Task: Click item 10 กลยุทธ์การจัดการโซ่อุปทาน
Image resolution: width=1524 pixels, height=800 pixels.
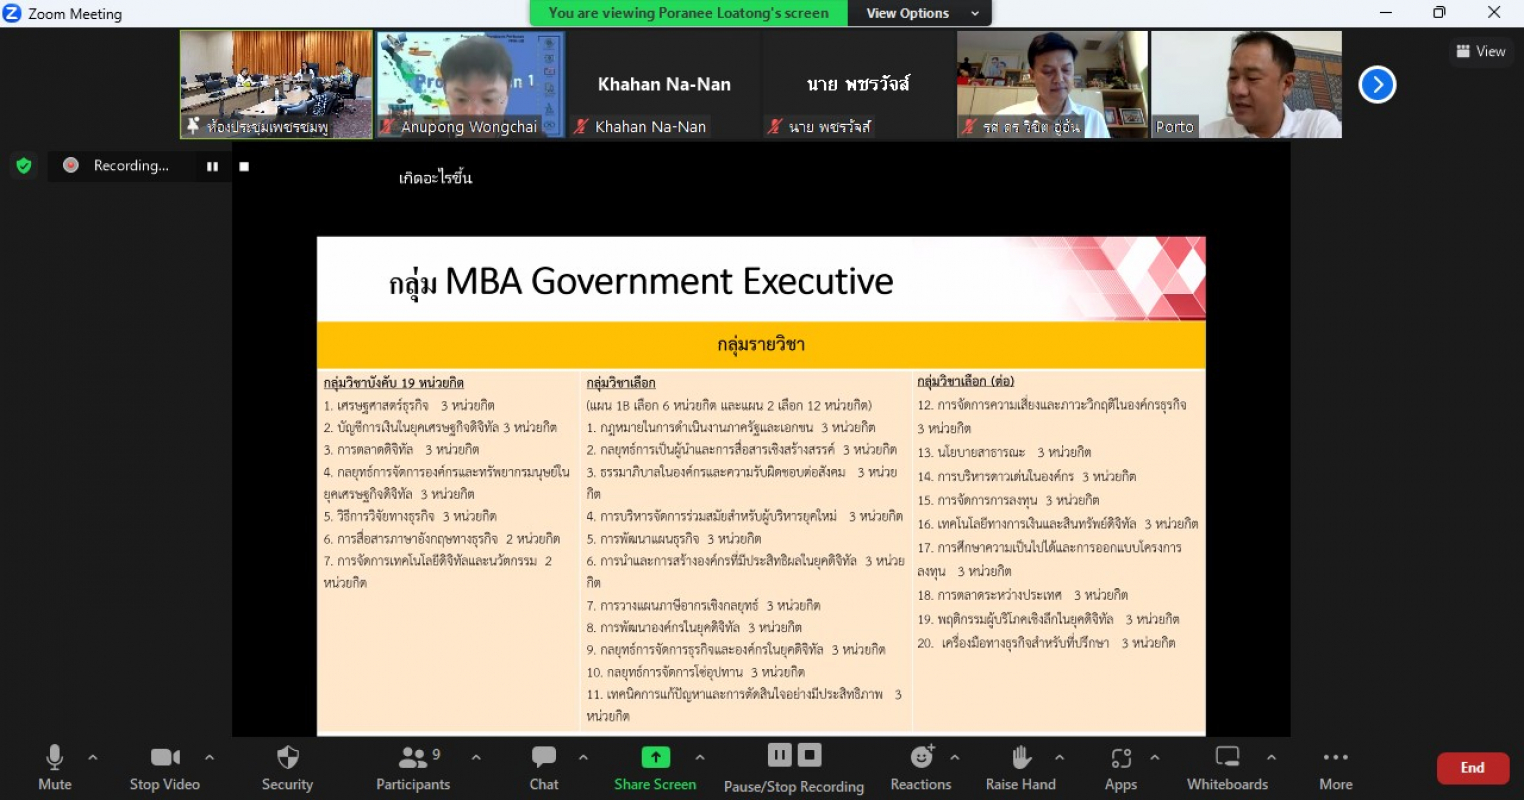Action: point(696,672)
